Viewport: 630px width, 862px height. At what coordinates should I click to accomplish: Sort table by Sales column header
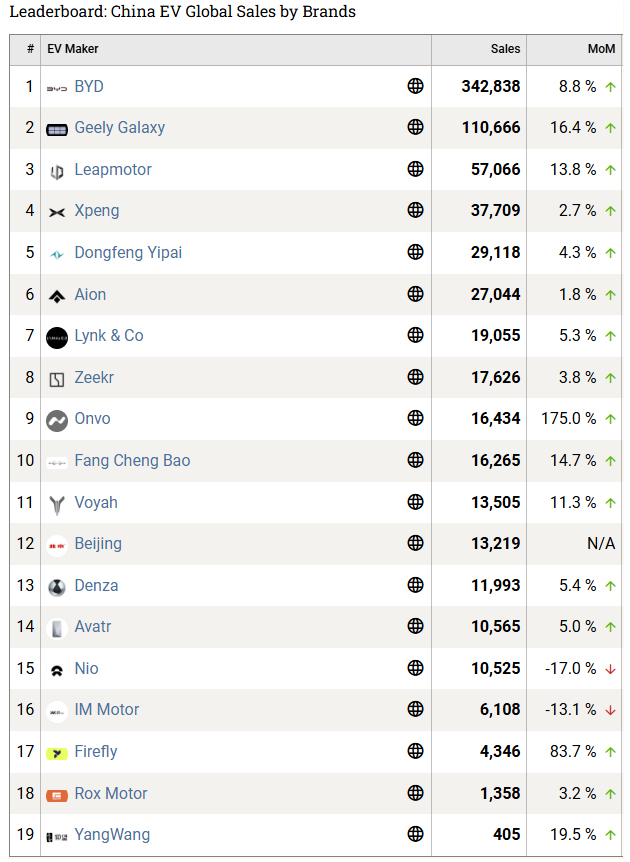(505, 49)
